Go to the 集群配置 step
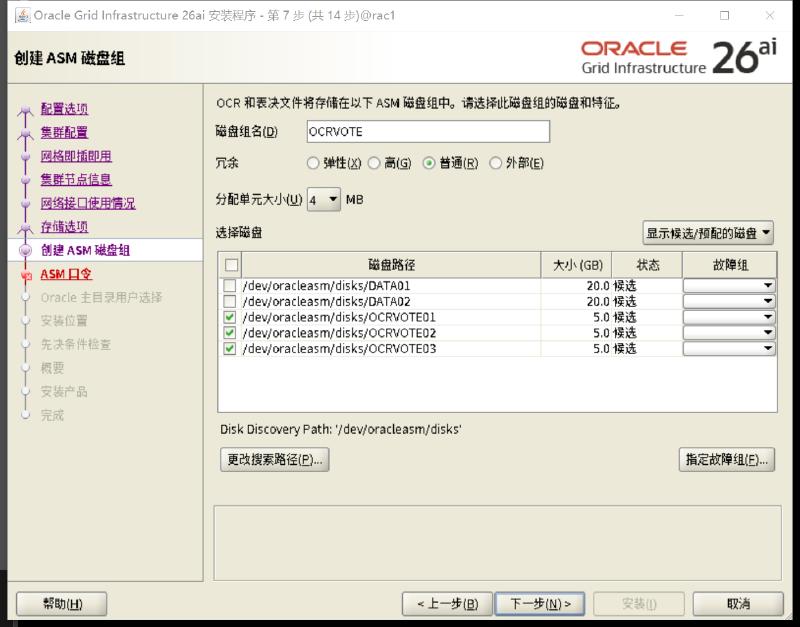800x627 pixels. pyautogui.click(x=64, y=133)
